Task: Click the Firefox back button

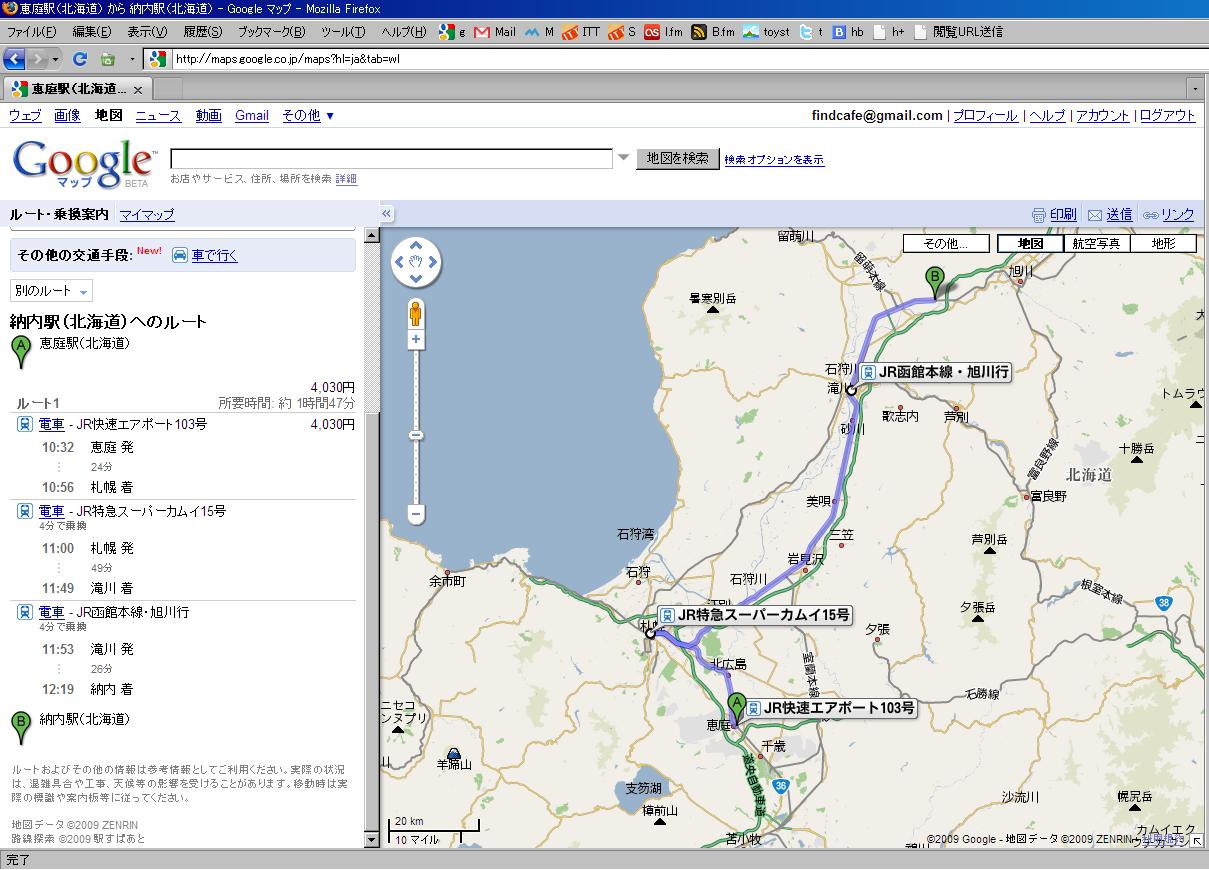Action: tap(14, 59)
